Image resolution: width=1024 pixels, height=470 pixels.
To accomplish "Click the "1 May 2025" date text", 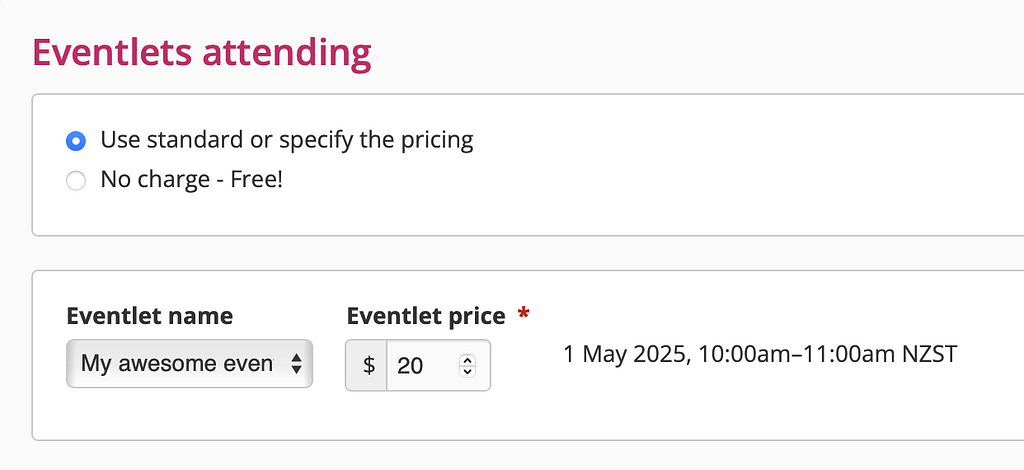I will point(622,355).
